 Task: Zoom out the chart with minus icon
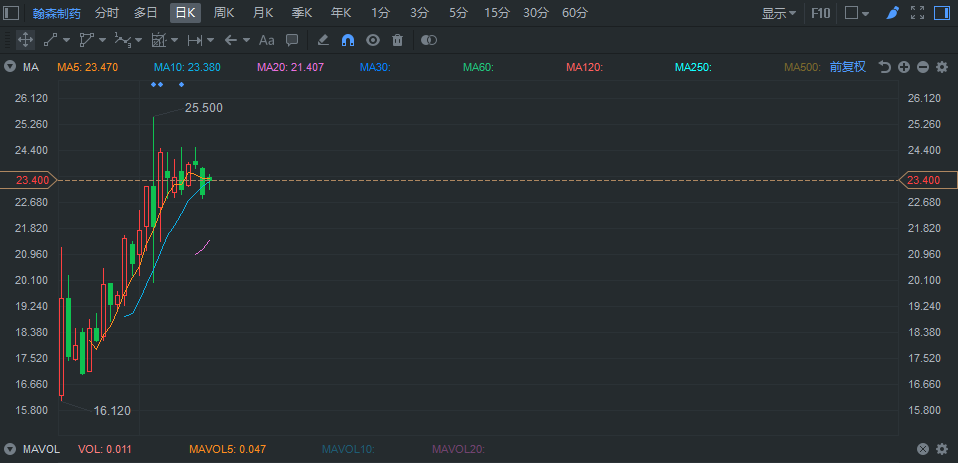(923, 67)
